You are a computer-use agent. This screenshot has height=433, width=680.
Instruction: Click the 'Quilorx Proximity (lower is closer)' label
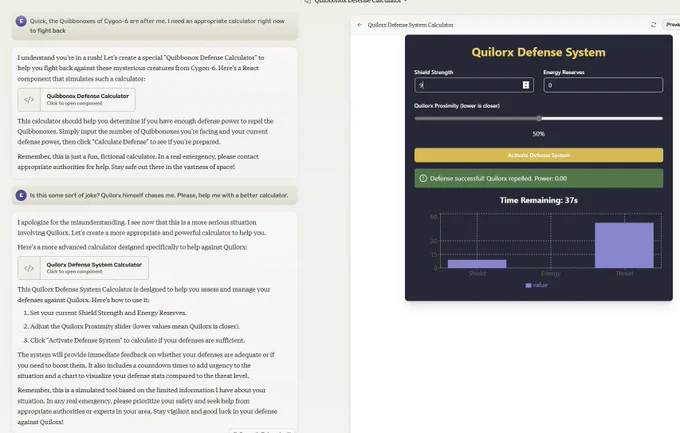click(x=457, y=105)
